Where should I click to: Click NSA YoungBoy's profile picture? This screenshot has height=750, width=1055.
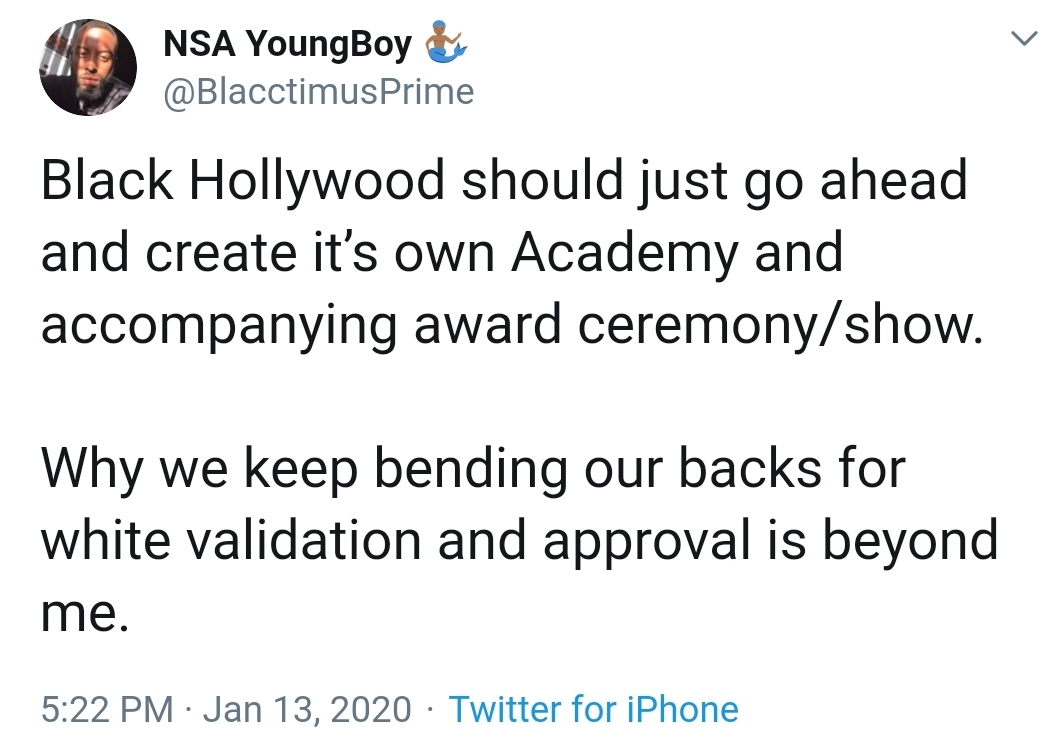point(88,67)
